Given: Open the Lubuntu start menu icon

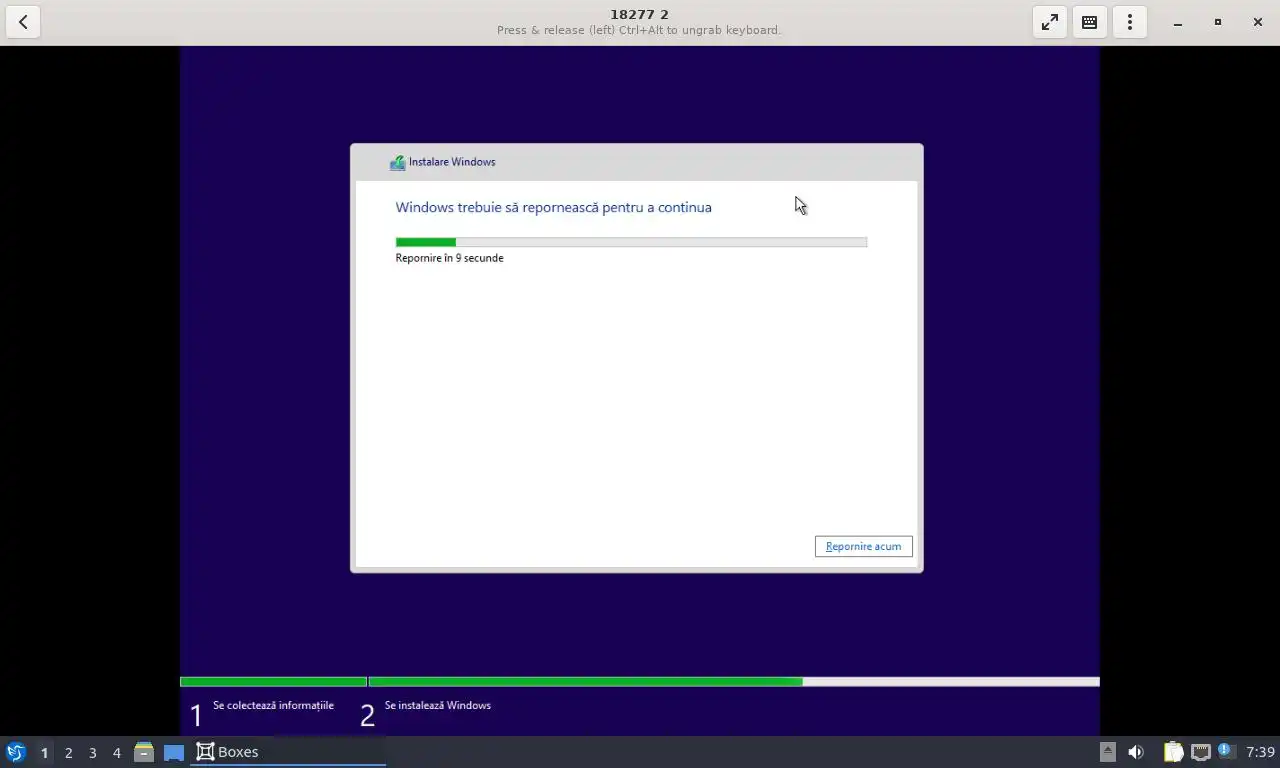Looking at the screenshot, I should point(16,752).
